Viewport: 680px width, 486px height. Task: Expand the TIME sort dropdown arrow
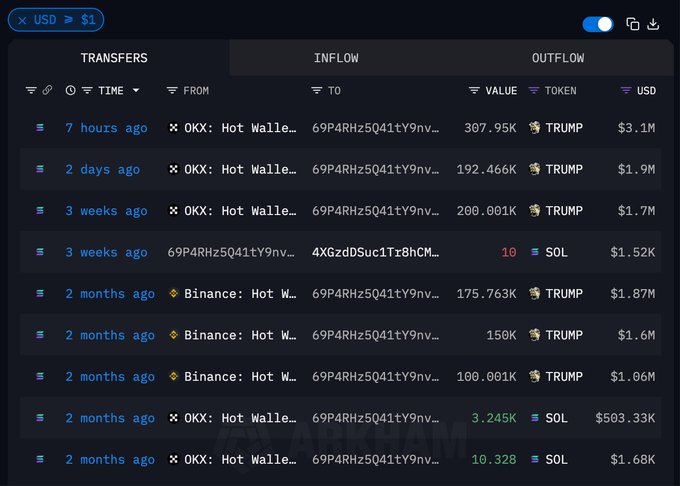point(136,90)
